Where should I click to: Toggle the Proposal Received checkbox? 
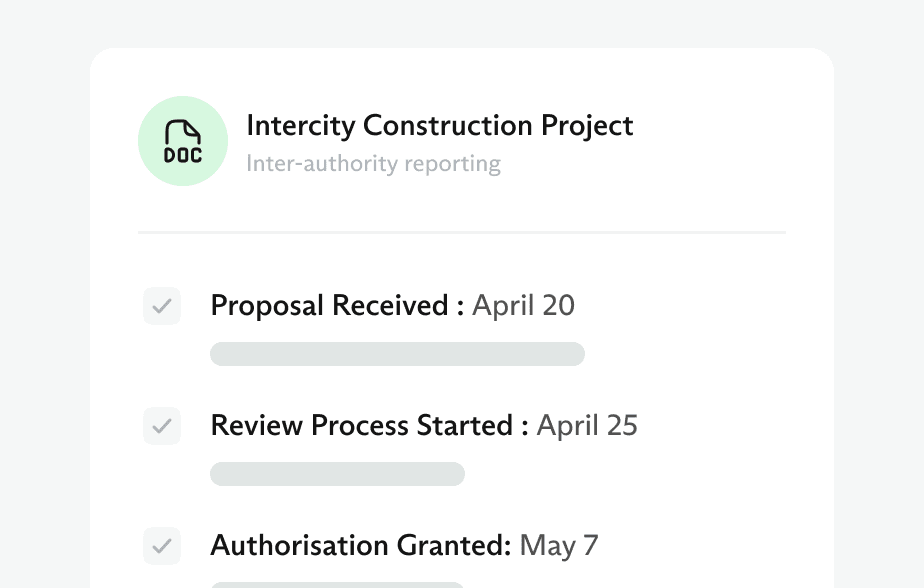(x=162, y=306)
